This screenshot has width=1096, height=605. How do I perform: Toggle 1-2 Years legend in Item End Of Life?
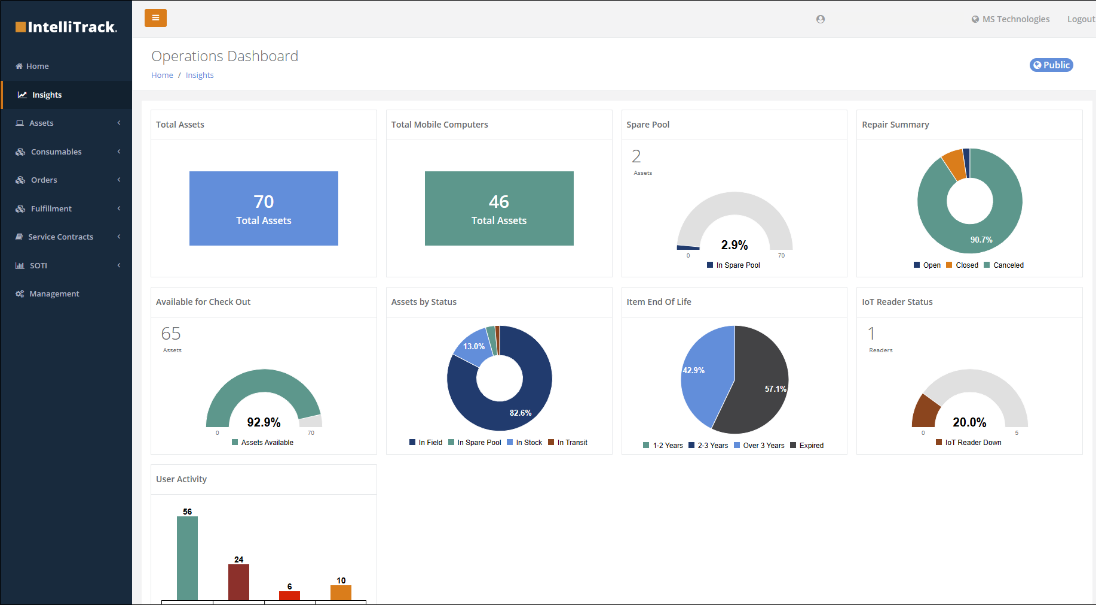[x=663, y=446]
